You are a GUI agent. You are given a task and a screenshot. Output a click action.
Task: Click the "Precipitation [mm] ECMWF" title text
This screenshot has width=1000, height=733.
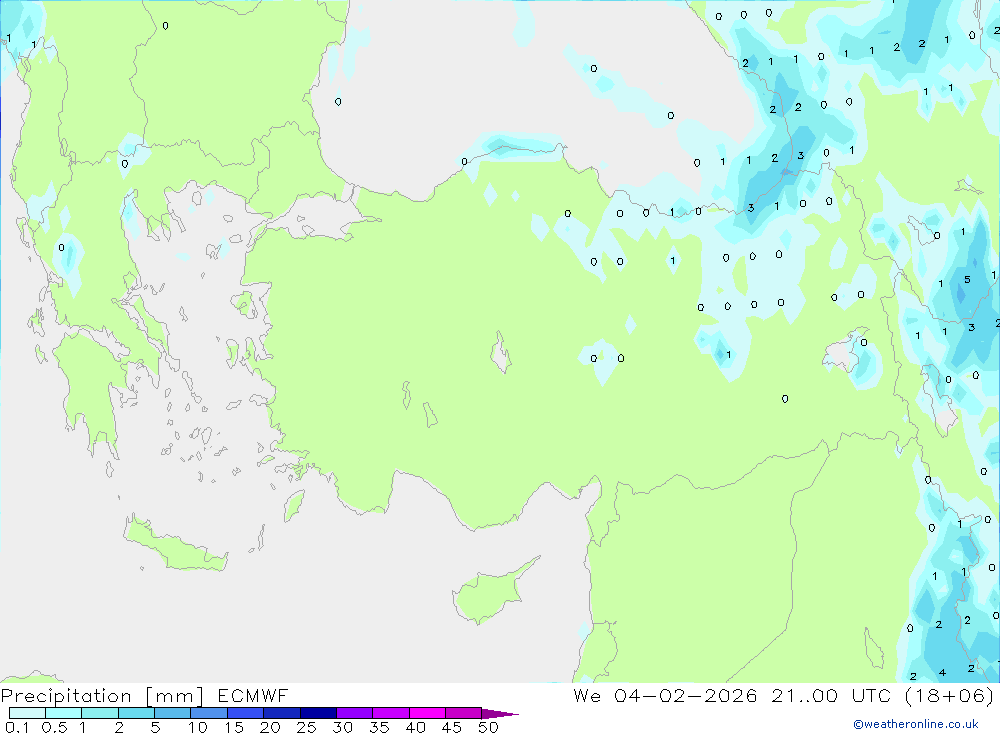click(x=145, y=695)
